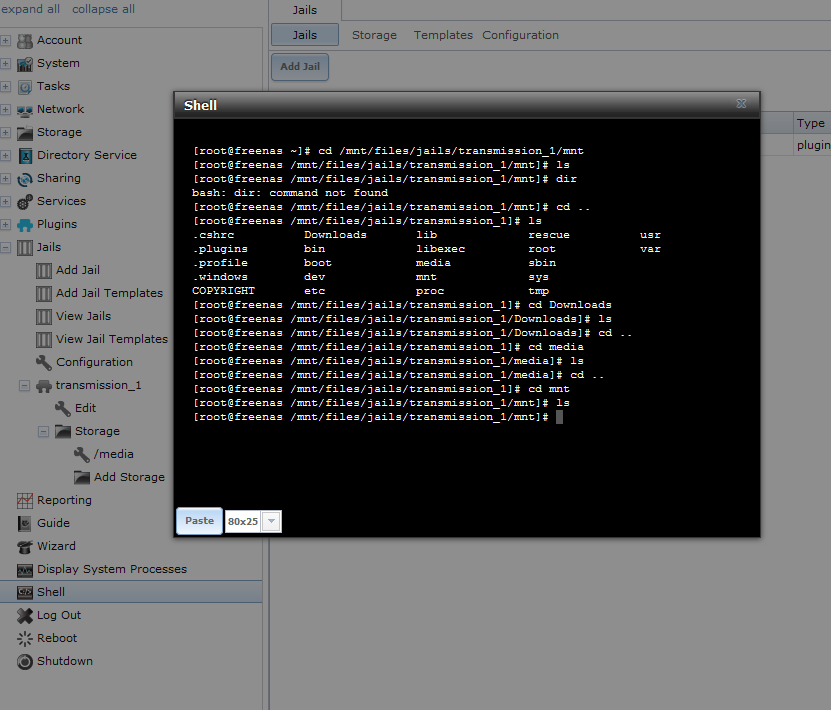This screenshot has width=831, height=710.
Task: Click the Reporting chart icon
Action: [24, 500]
